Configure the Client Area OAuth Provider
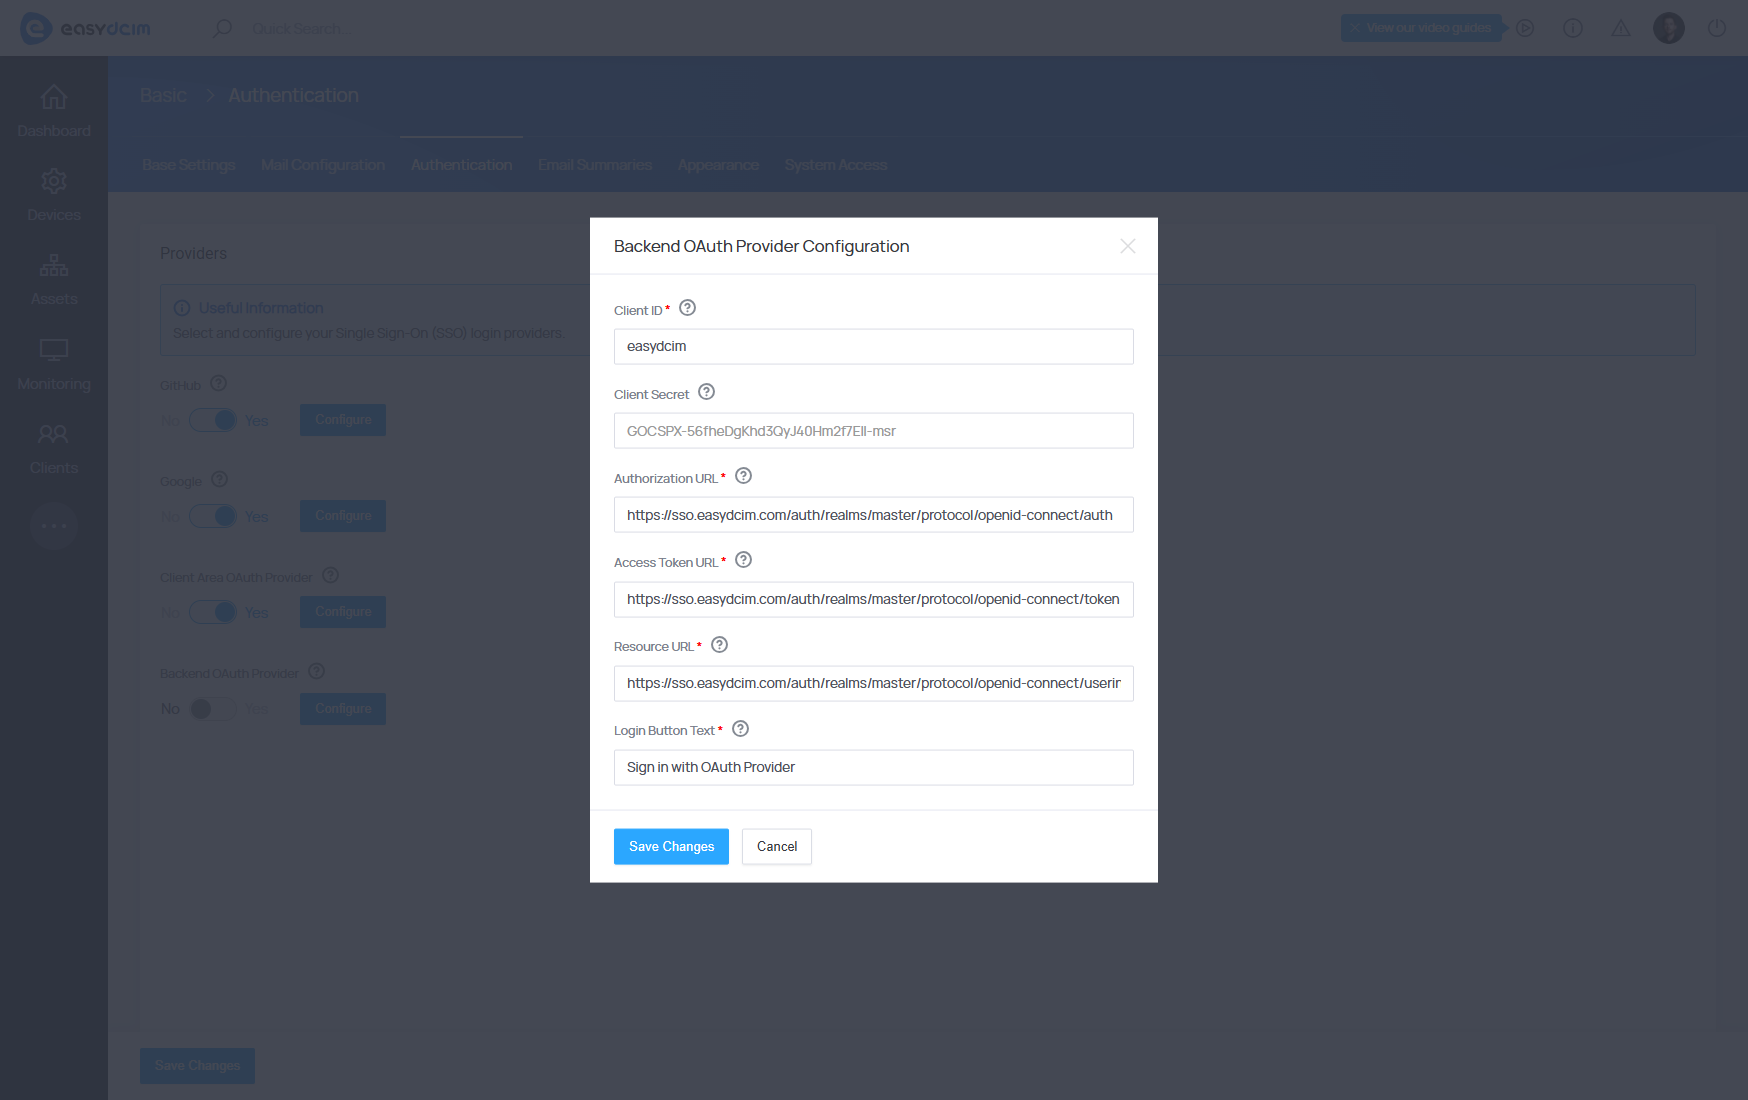The width and height of the screenshot is (1748, 1100). pyautogui.click(x=343, y=612)
